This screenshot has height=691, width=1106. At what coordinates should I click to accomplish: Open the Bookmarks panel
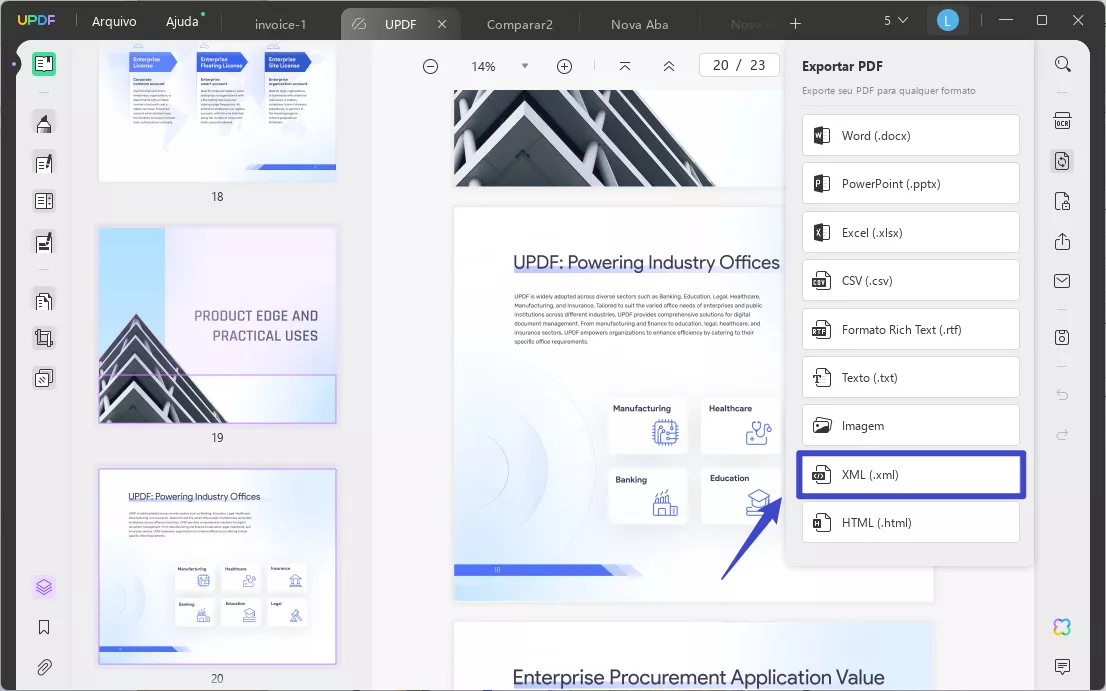click(x=44, y=628)
